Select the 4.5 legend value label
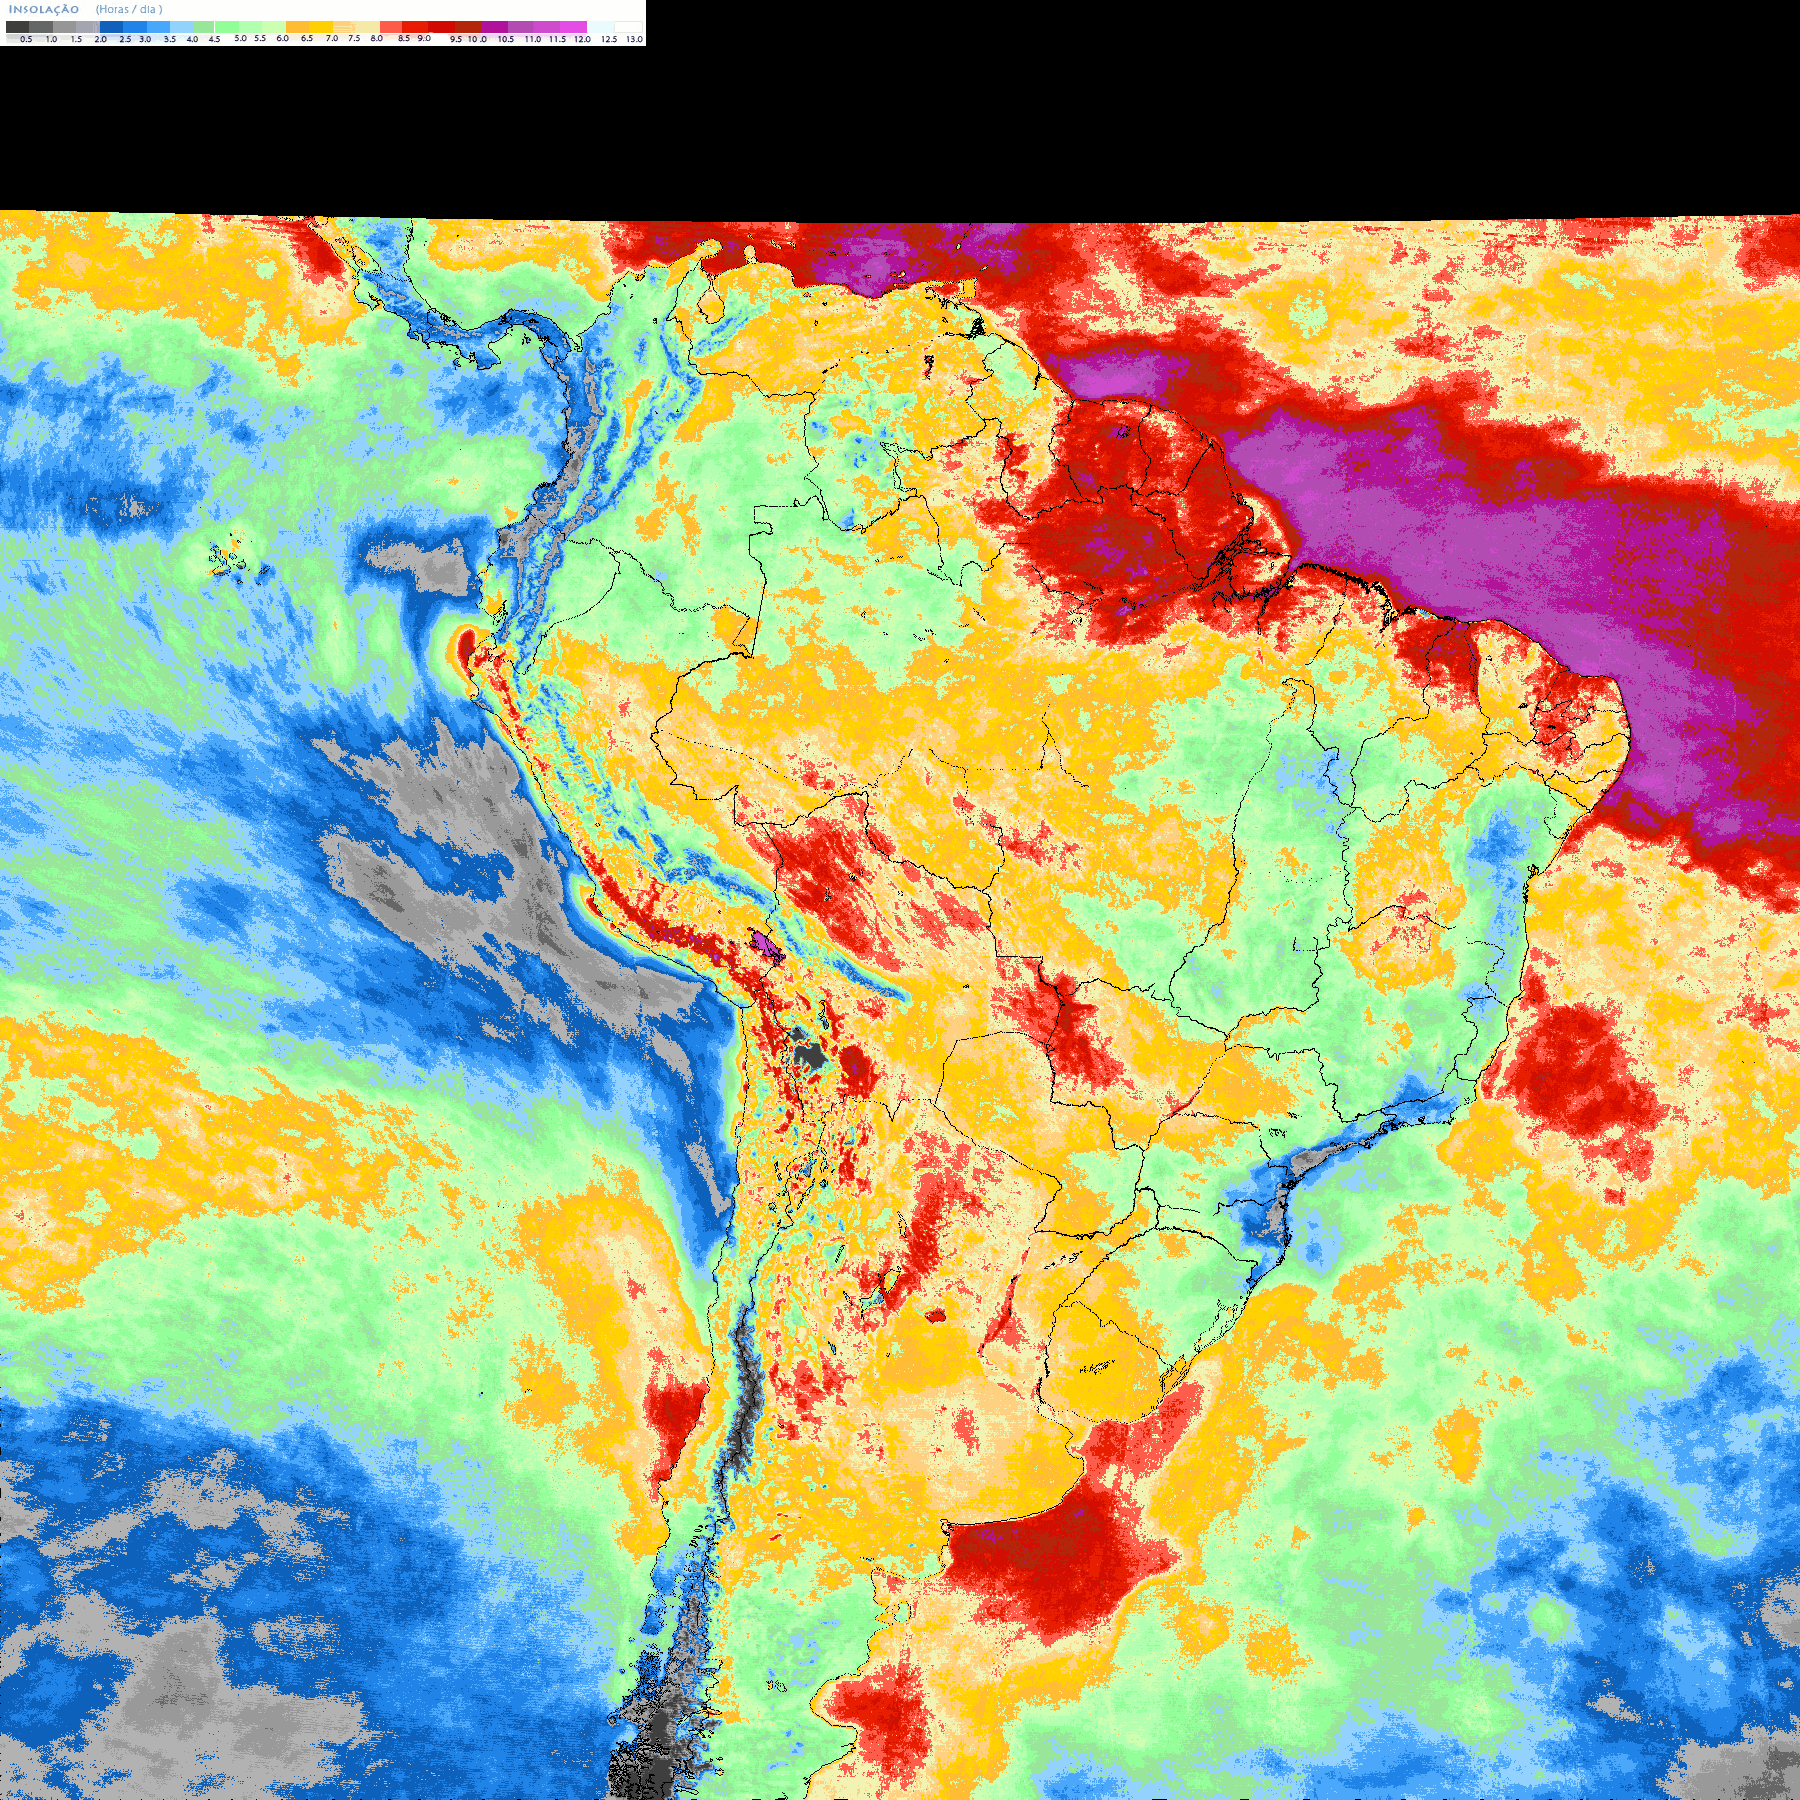 tap(214, 39)
